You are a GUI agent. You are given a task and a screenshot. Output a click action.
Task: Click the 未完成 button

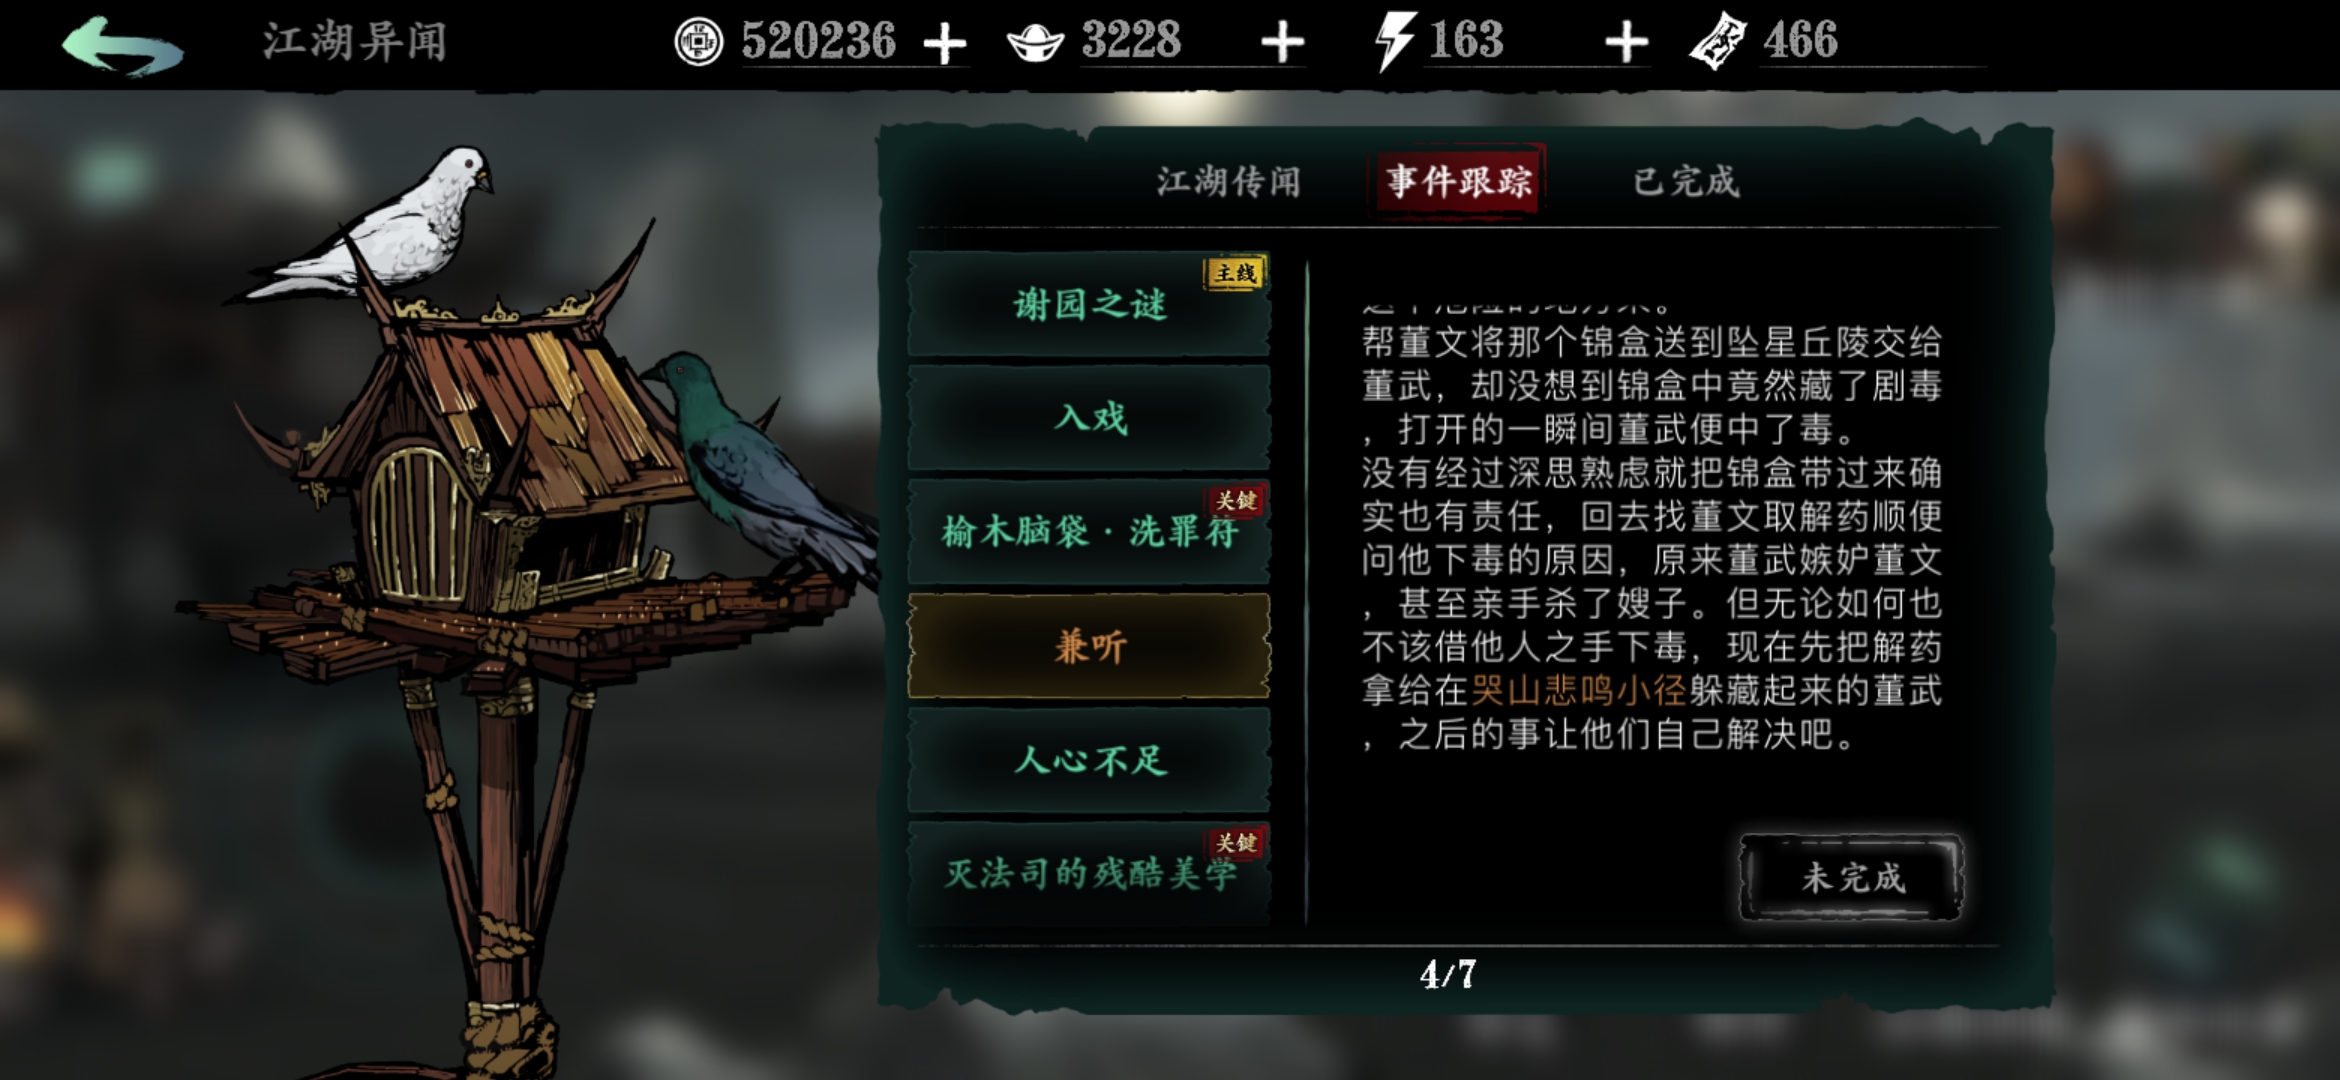click(x=1852, y=878)
